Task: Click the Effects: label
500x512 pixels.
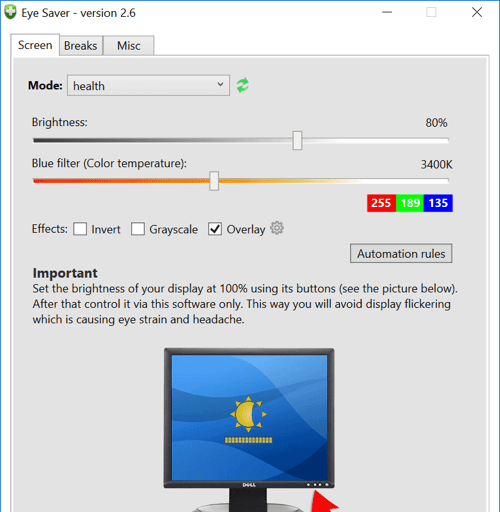Action: pos(50,229)
